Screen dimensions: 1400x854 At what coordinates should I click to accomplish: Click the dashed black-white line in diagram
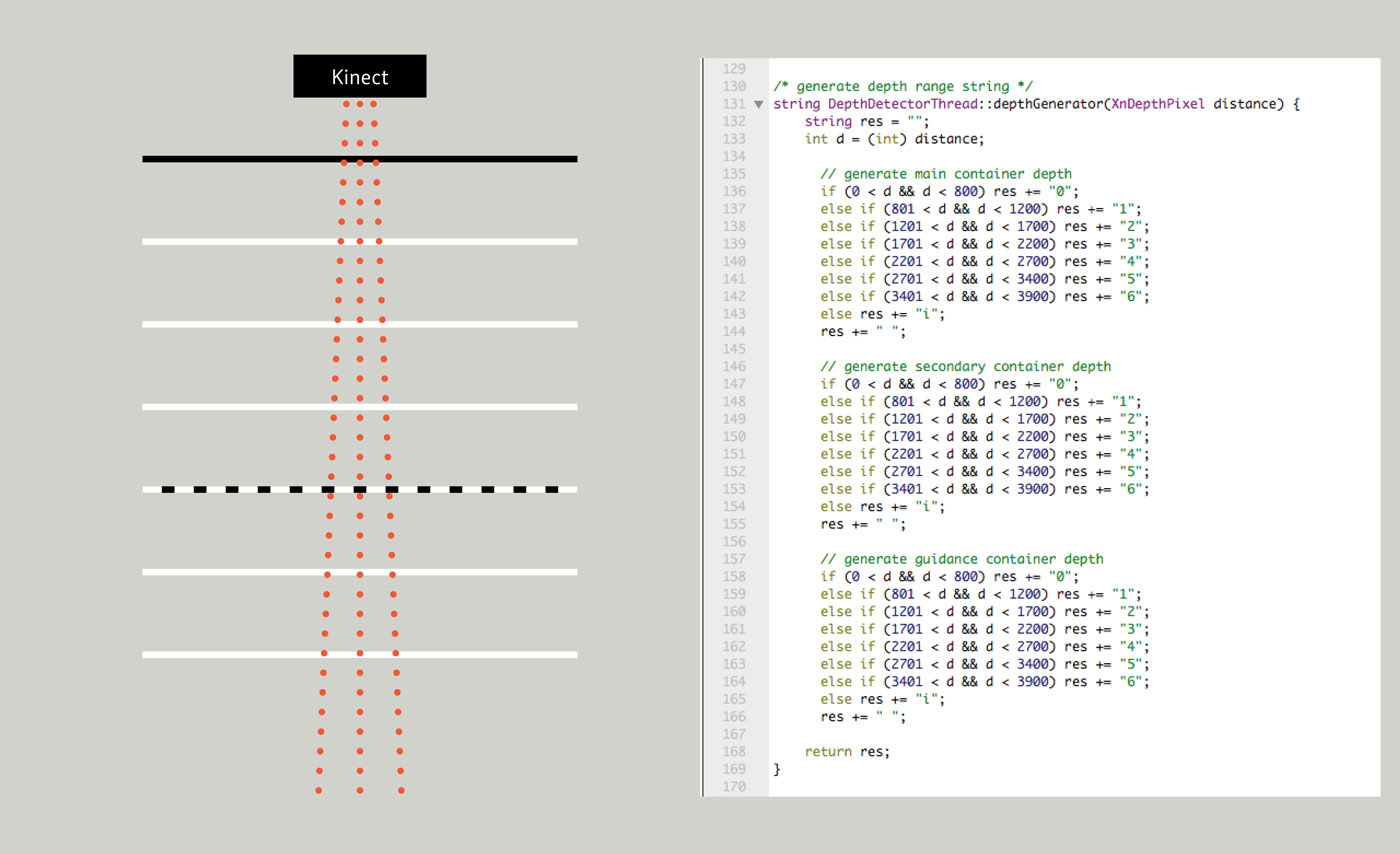point(360,489)
